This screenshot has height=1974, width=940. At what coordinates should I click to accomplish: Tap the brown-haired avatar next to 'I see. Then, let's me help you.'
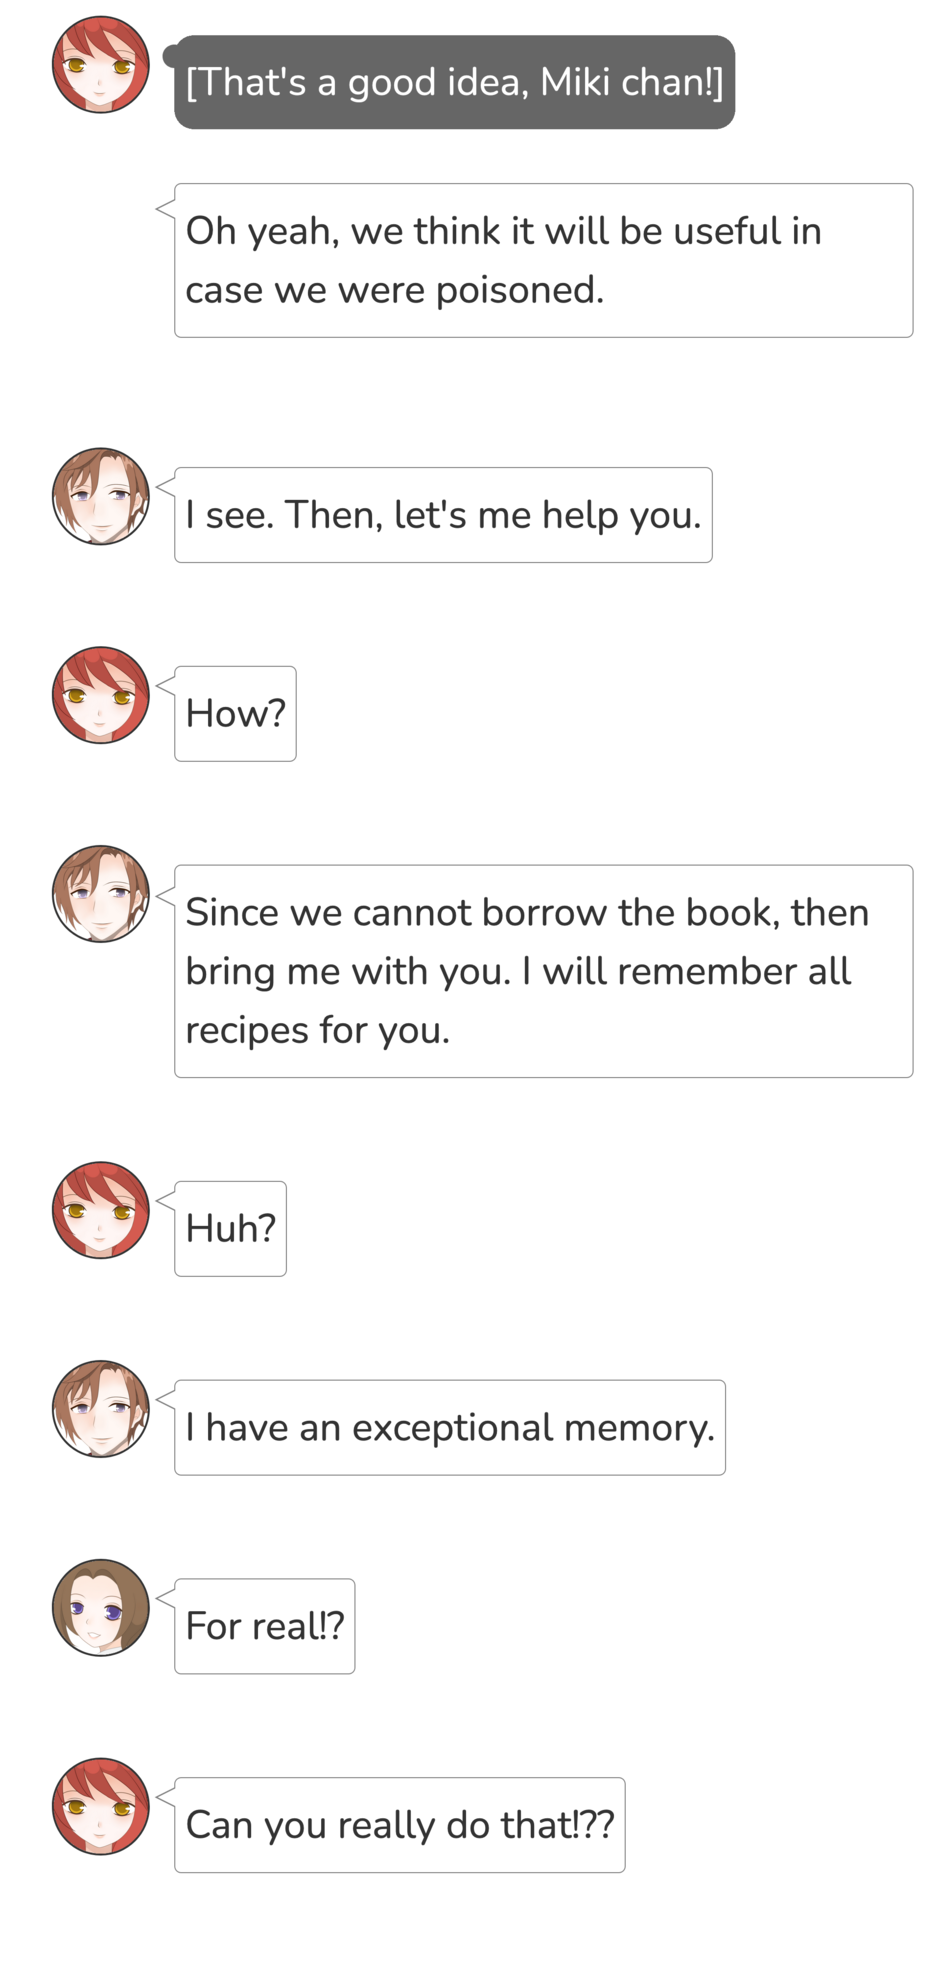[x=100, y=496]
